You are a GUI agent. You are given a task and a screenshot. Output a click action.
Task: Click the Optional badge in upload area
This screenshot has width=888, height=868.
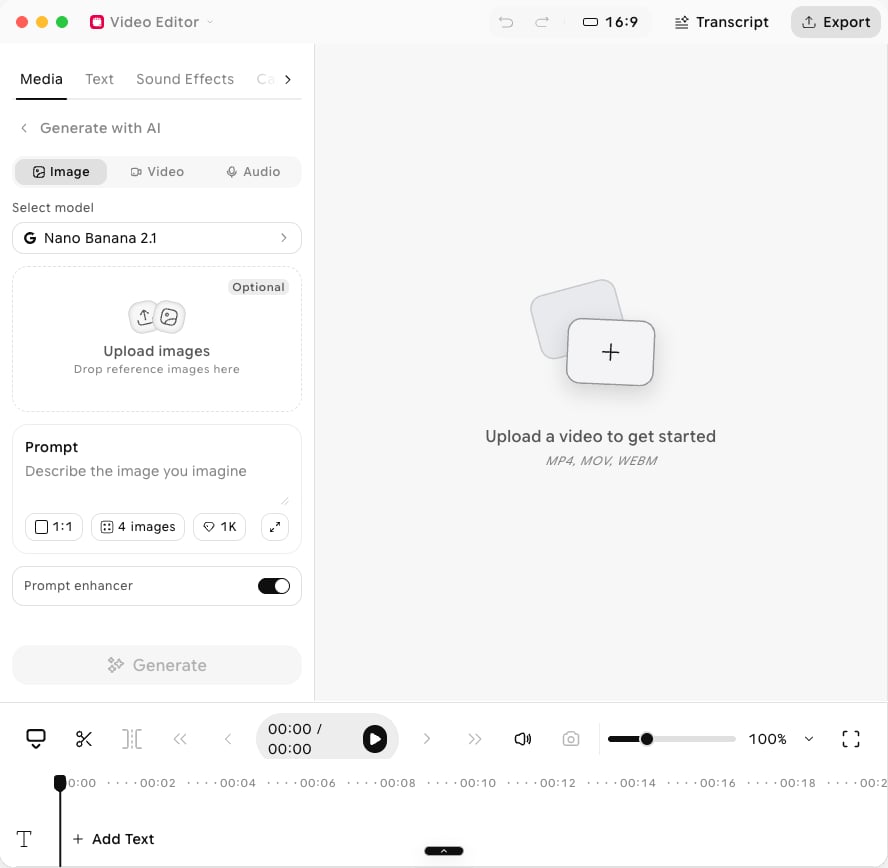259,287
